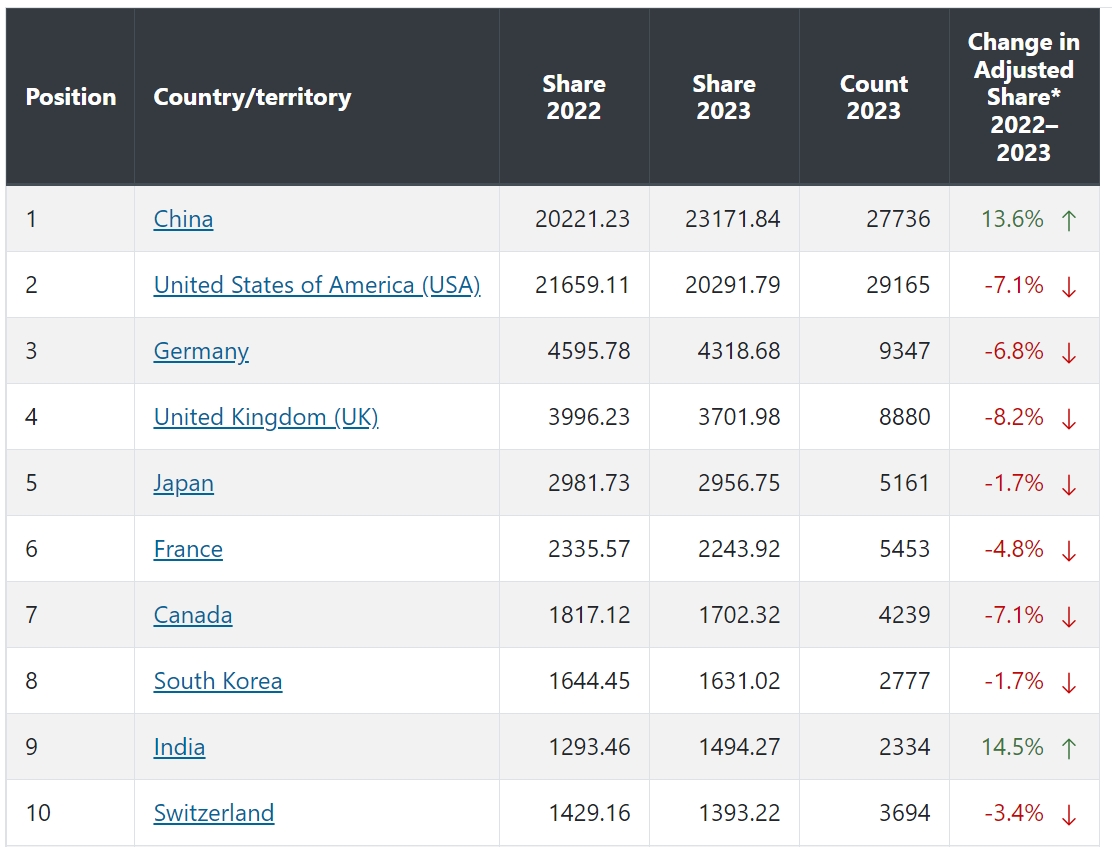The width and height of the screenshot is (1112, 847).
Task: Open the United Kingdom (UK) link
Action: click(x=266, y=417)
